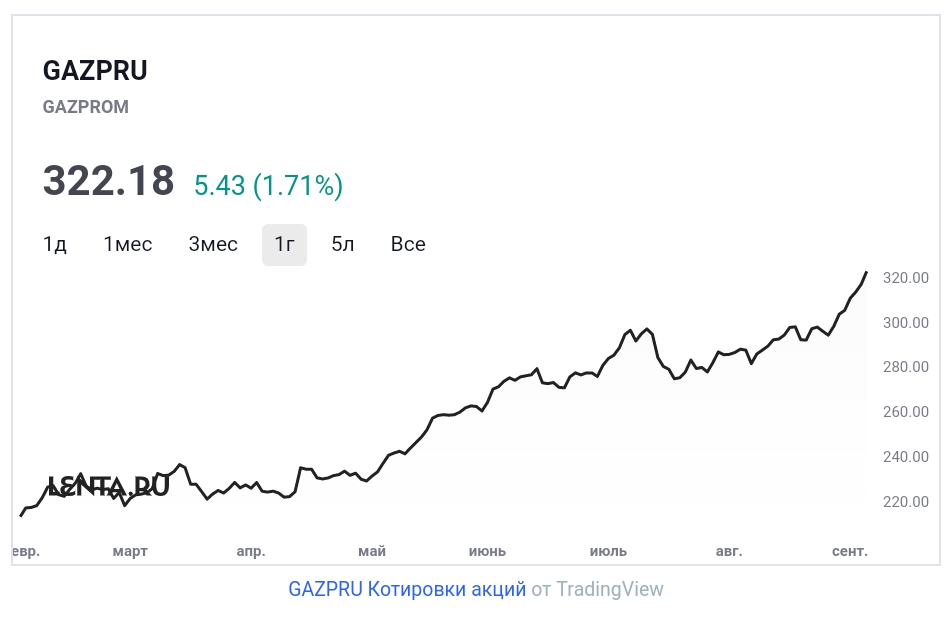The width and height of the screenshot is (951, 625).
Task: Click the июль label on time axis
Action: [x=608, y=551]
